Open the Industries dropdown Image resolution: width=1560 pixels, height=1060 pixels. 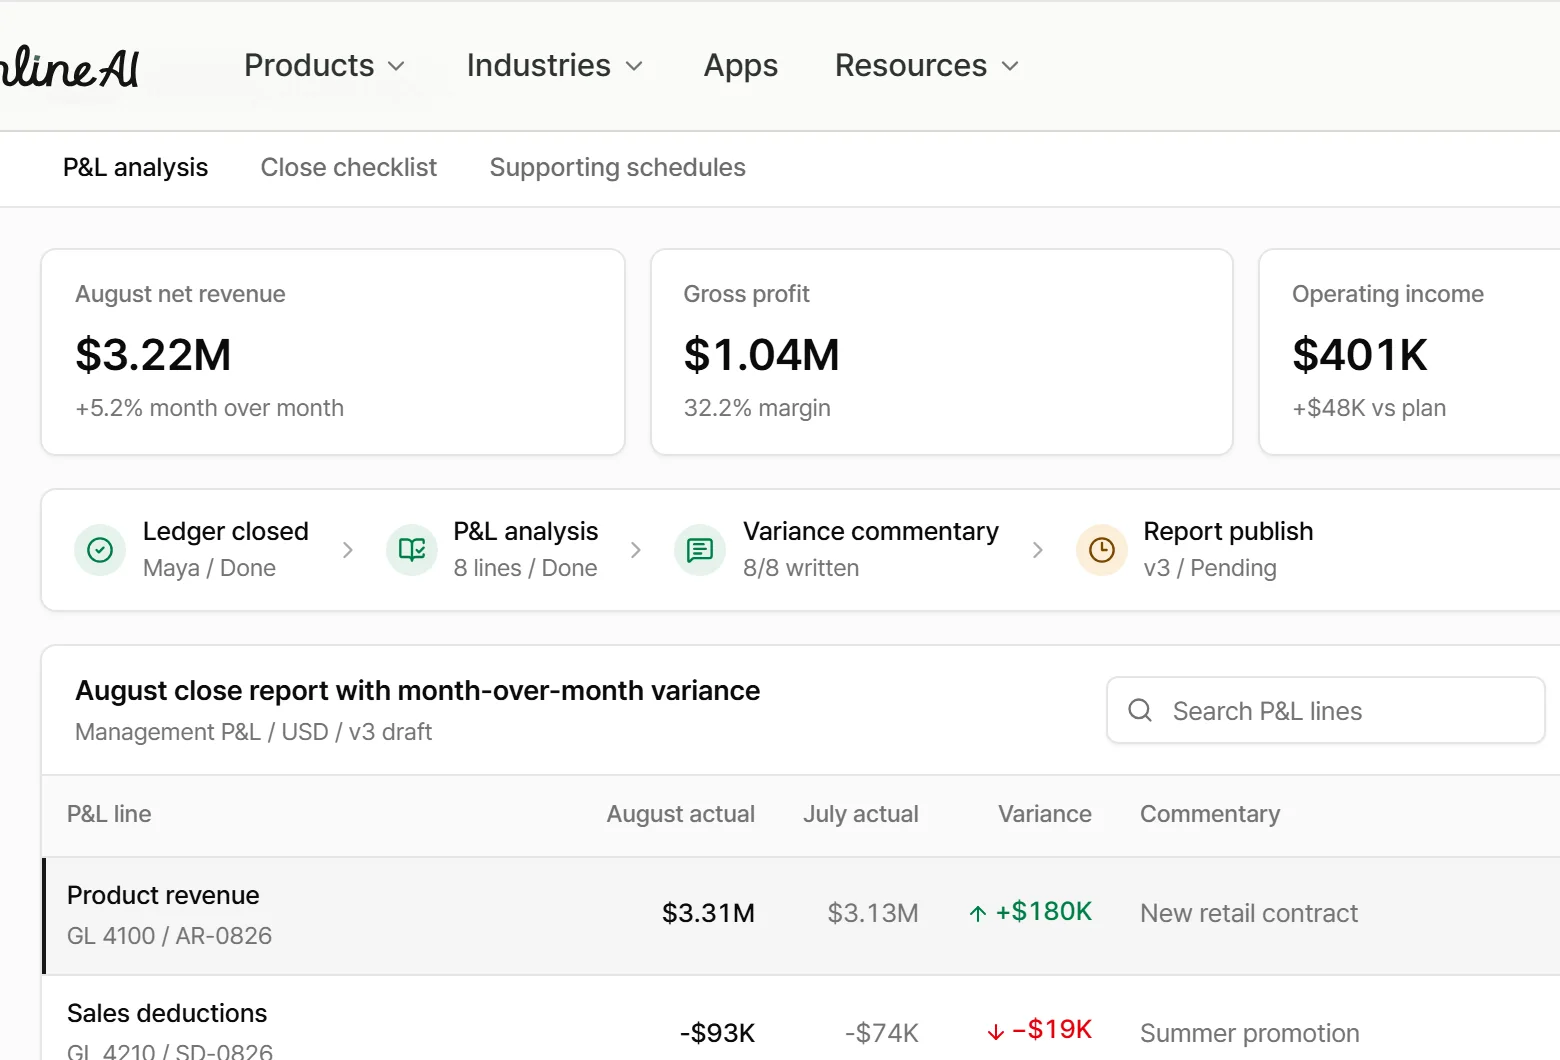coord(554,65)
